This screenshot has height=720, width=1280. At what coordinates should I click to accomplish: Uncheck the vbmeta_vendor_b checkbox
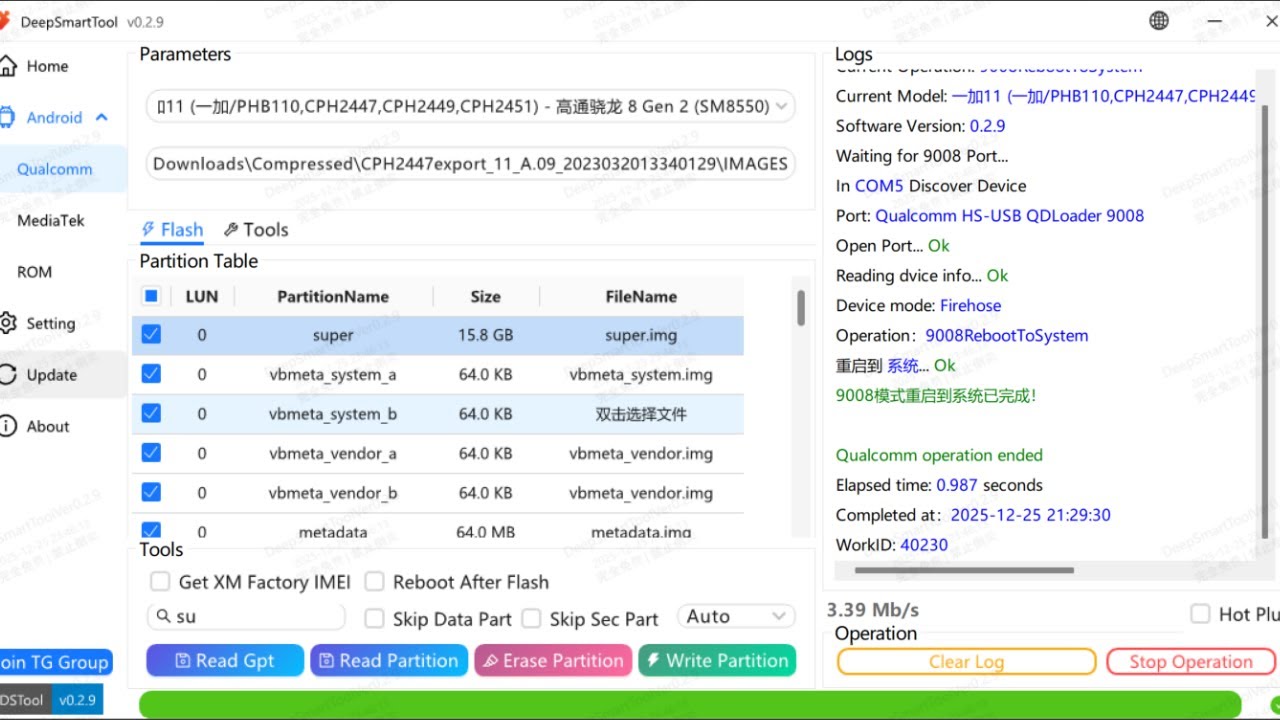(151, 492)
